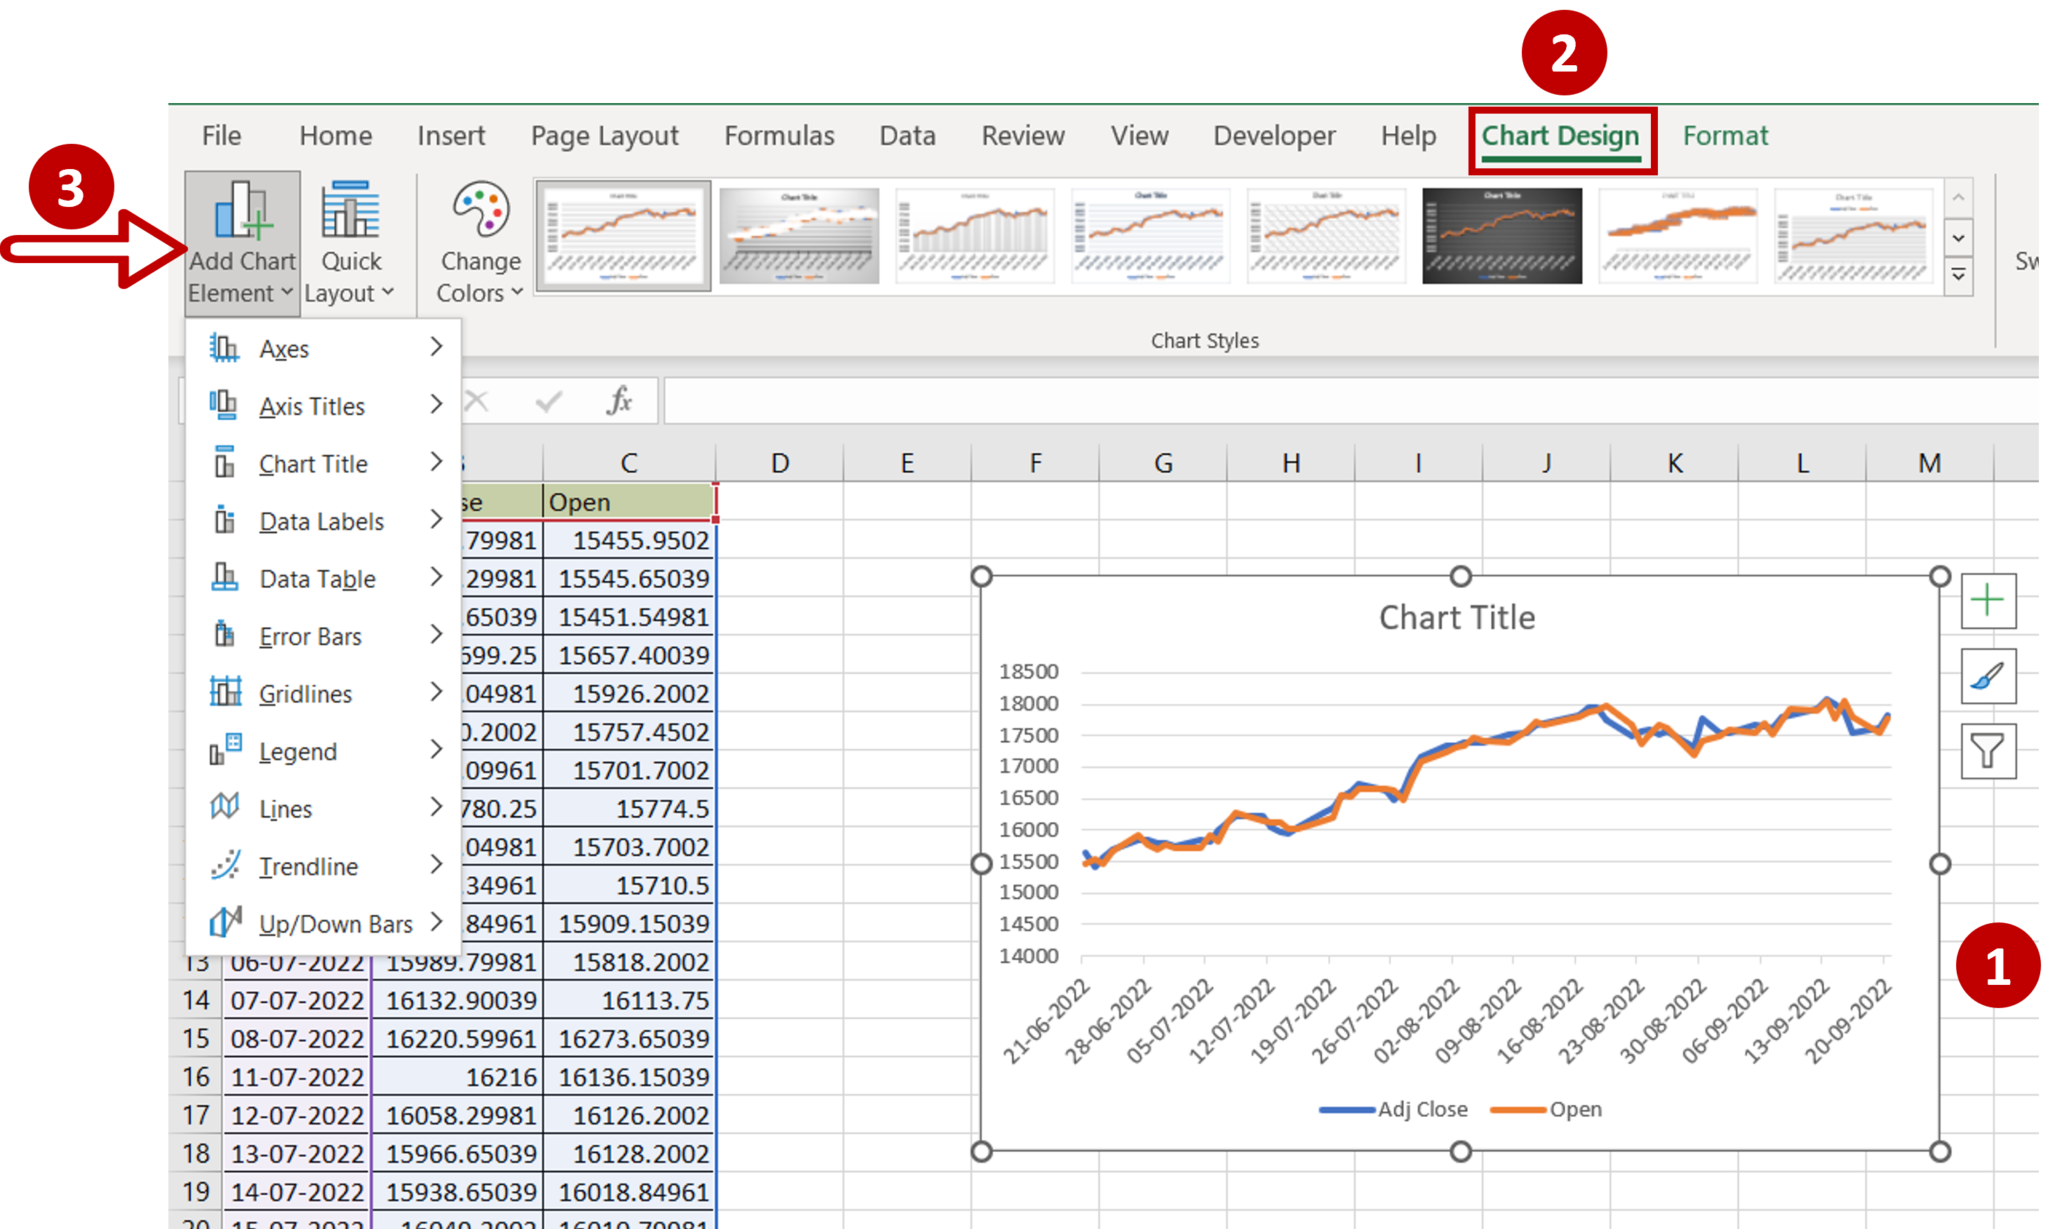Expand the Axes submenu
The width and height of the screenshot is (2048, 1229).
436,347
